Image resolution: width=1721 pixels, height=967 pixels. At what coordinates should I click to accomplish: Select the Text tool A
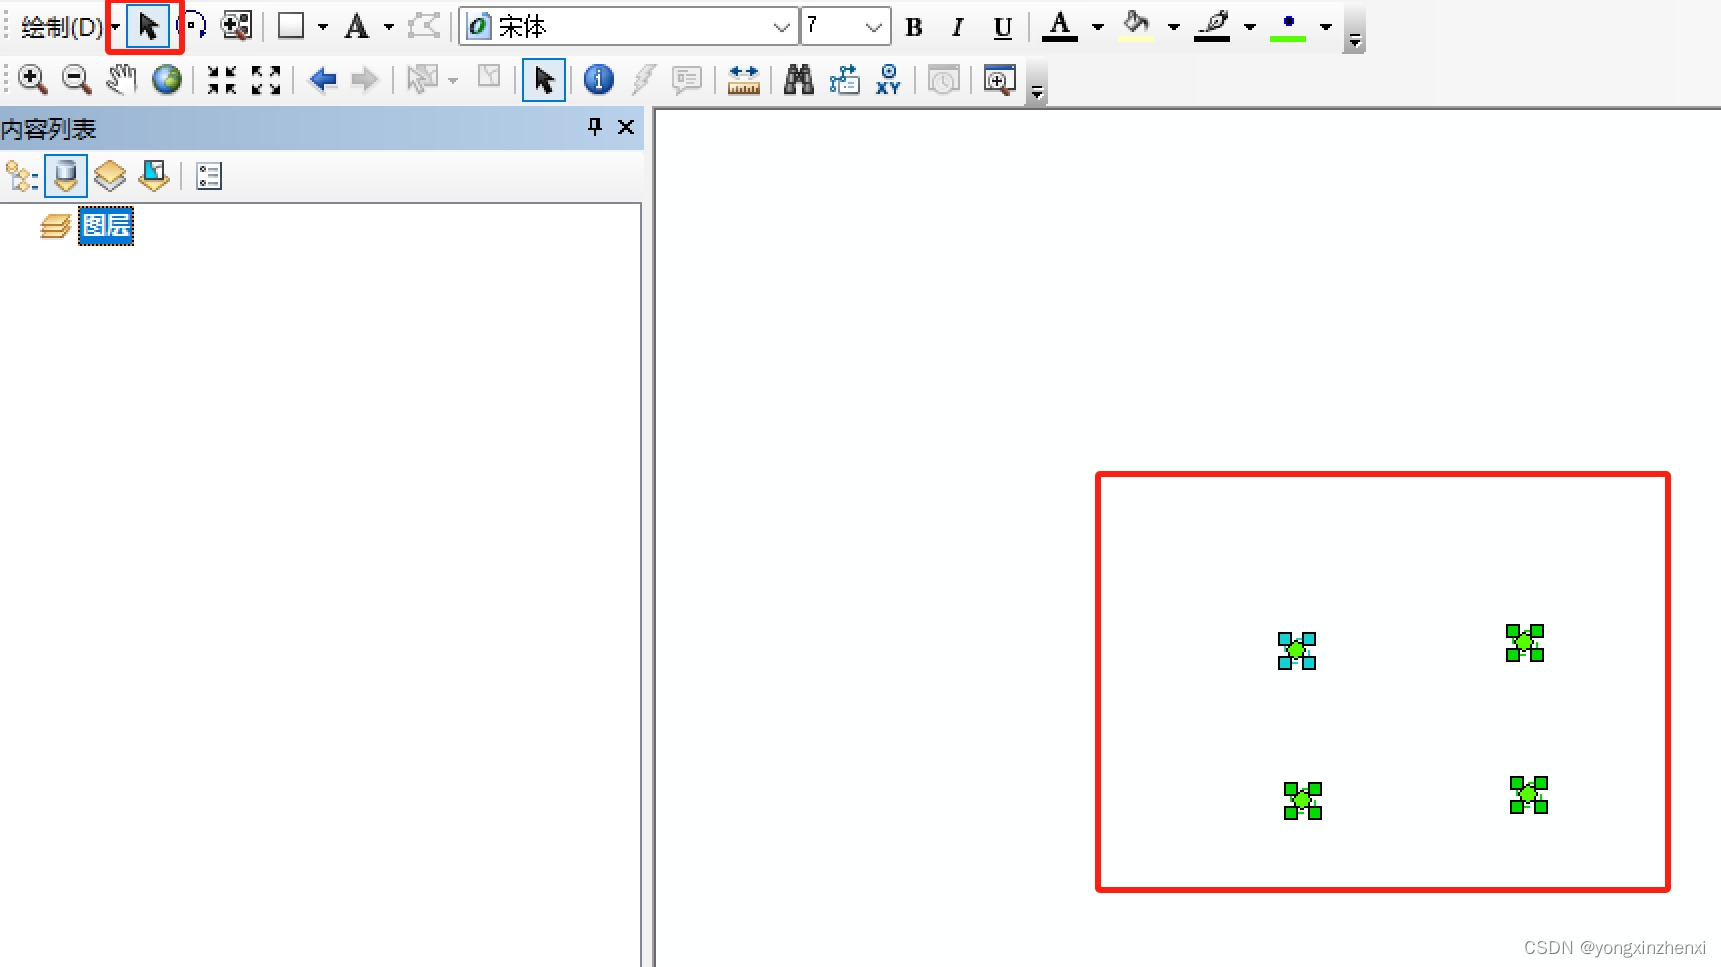coord(356,26)
